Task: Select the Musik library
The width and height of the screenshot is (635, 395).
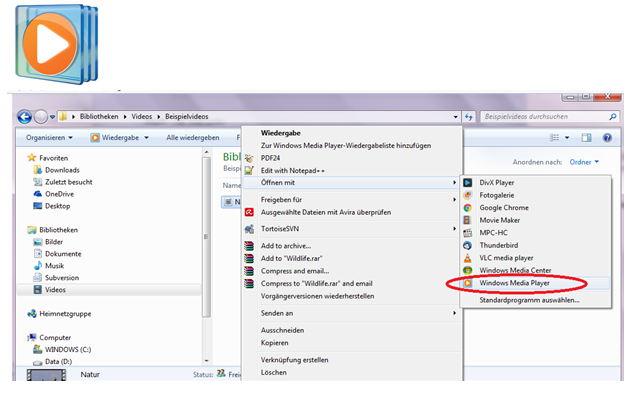Action: [54, 266]
